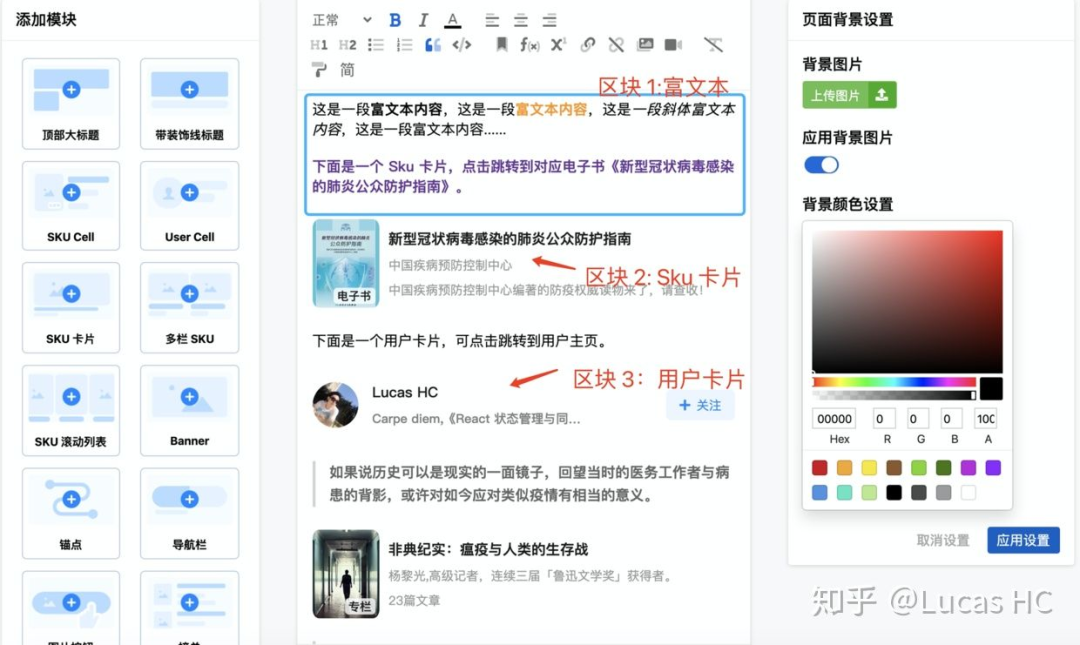Add the 锚点 anchor module
This screenshot has height=645, width=1080.
click(x=71, y=513)
